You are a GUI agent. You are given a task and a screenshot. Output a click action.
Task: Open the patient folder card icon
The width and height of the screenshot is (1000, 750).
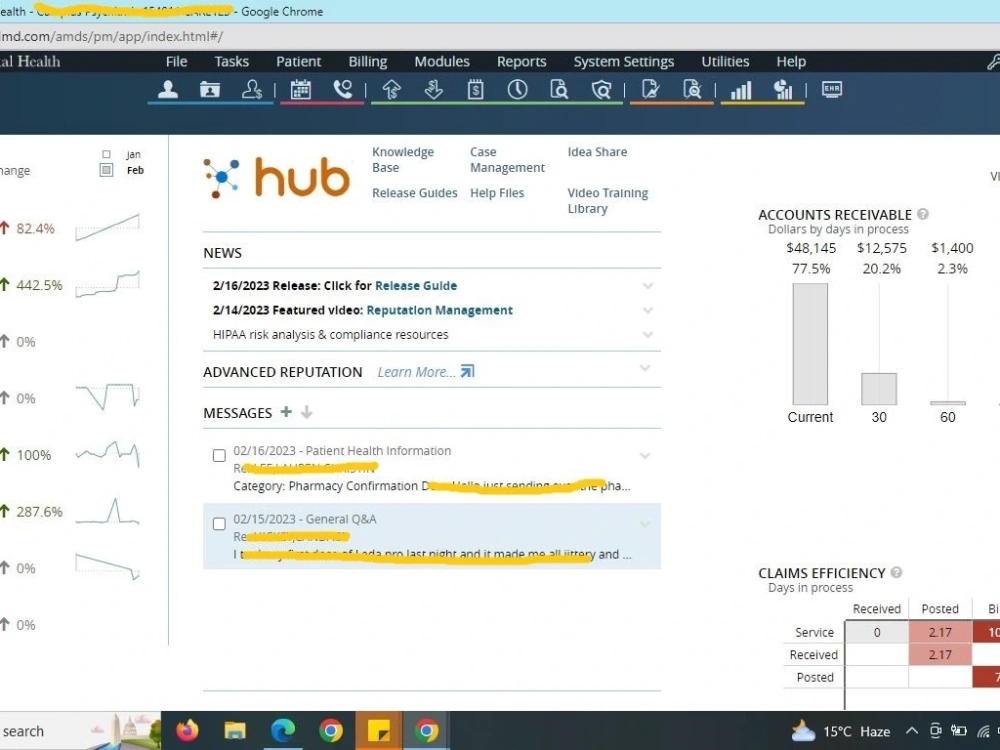point(210,89)
